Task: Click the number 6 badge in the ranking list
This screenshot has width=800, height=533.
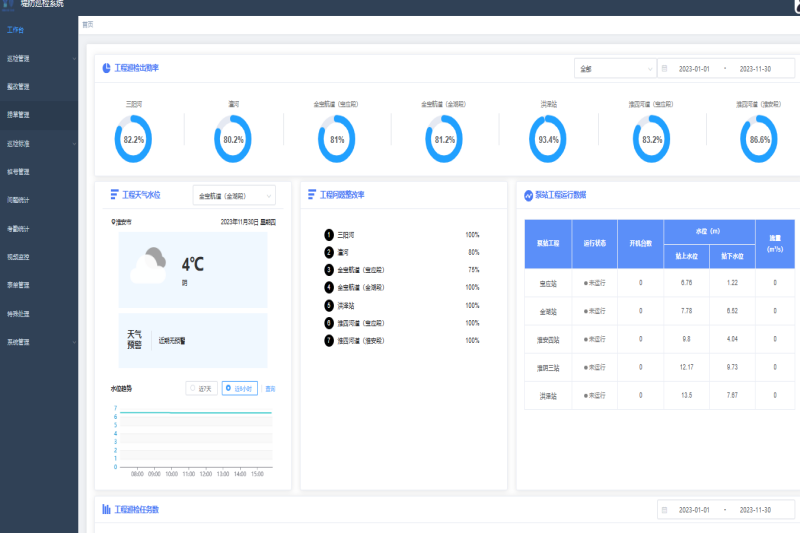Action: click(x=329, y=323)
